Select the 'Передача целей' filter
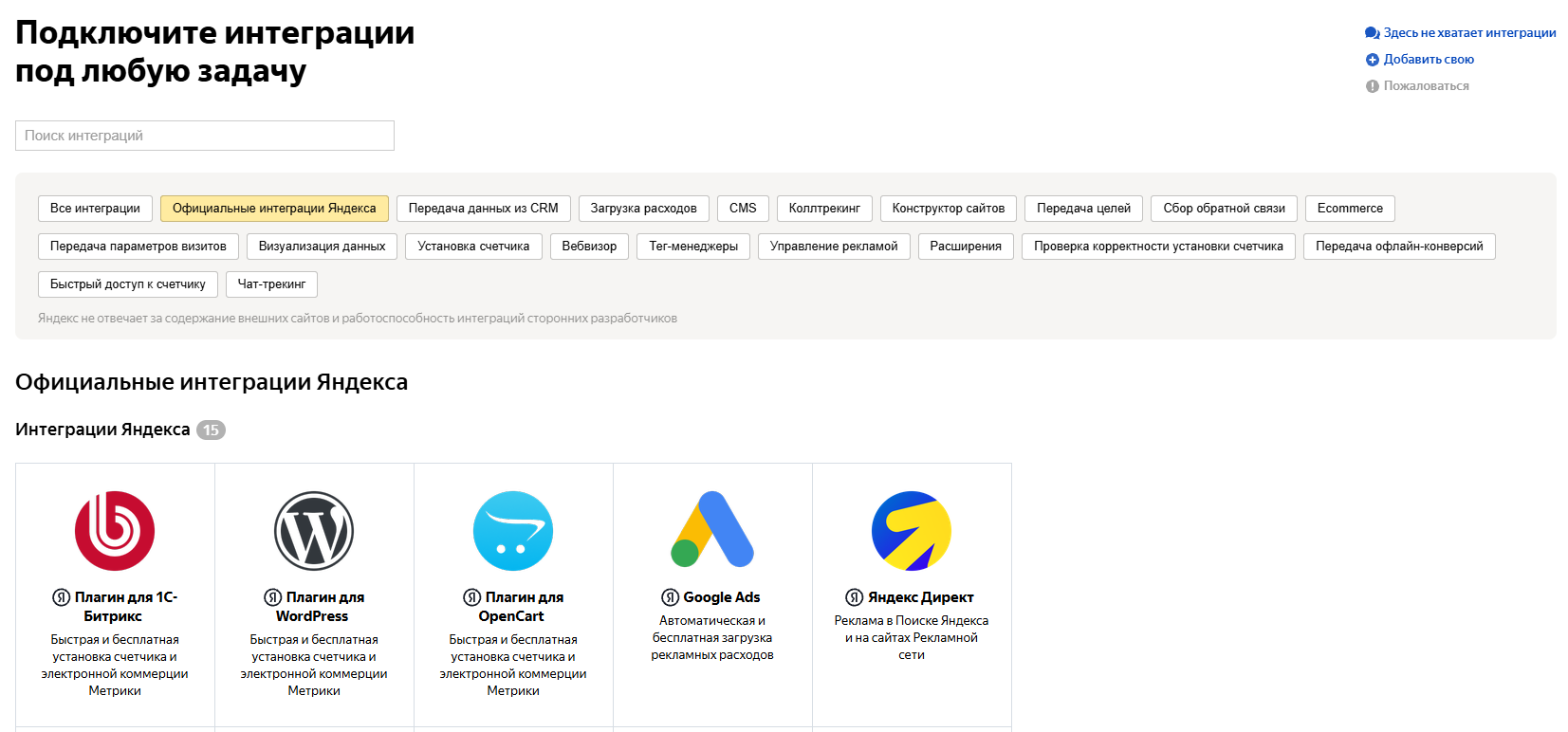The image size is (1568, 732). coord(1084,208)
